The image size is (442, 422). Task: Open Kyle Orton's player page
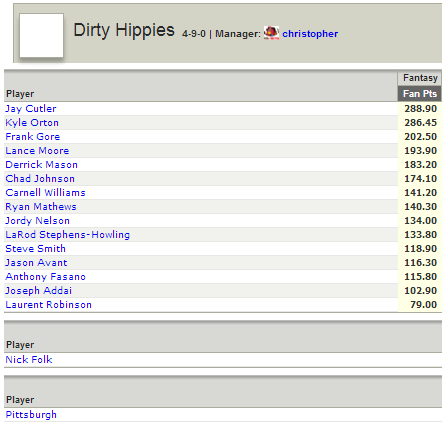[32, 123]
